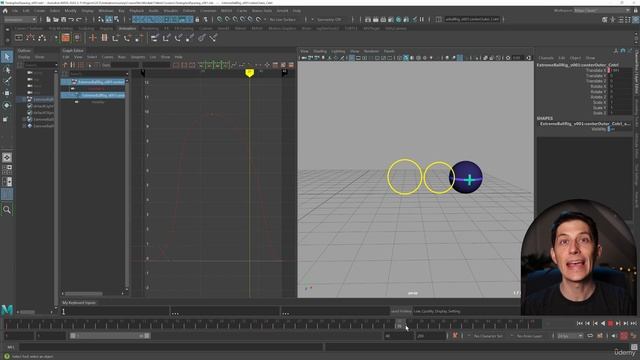Toggle the selection lock icon
The width and height of the screenshot is (640, 360).
tap(198, 19)
